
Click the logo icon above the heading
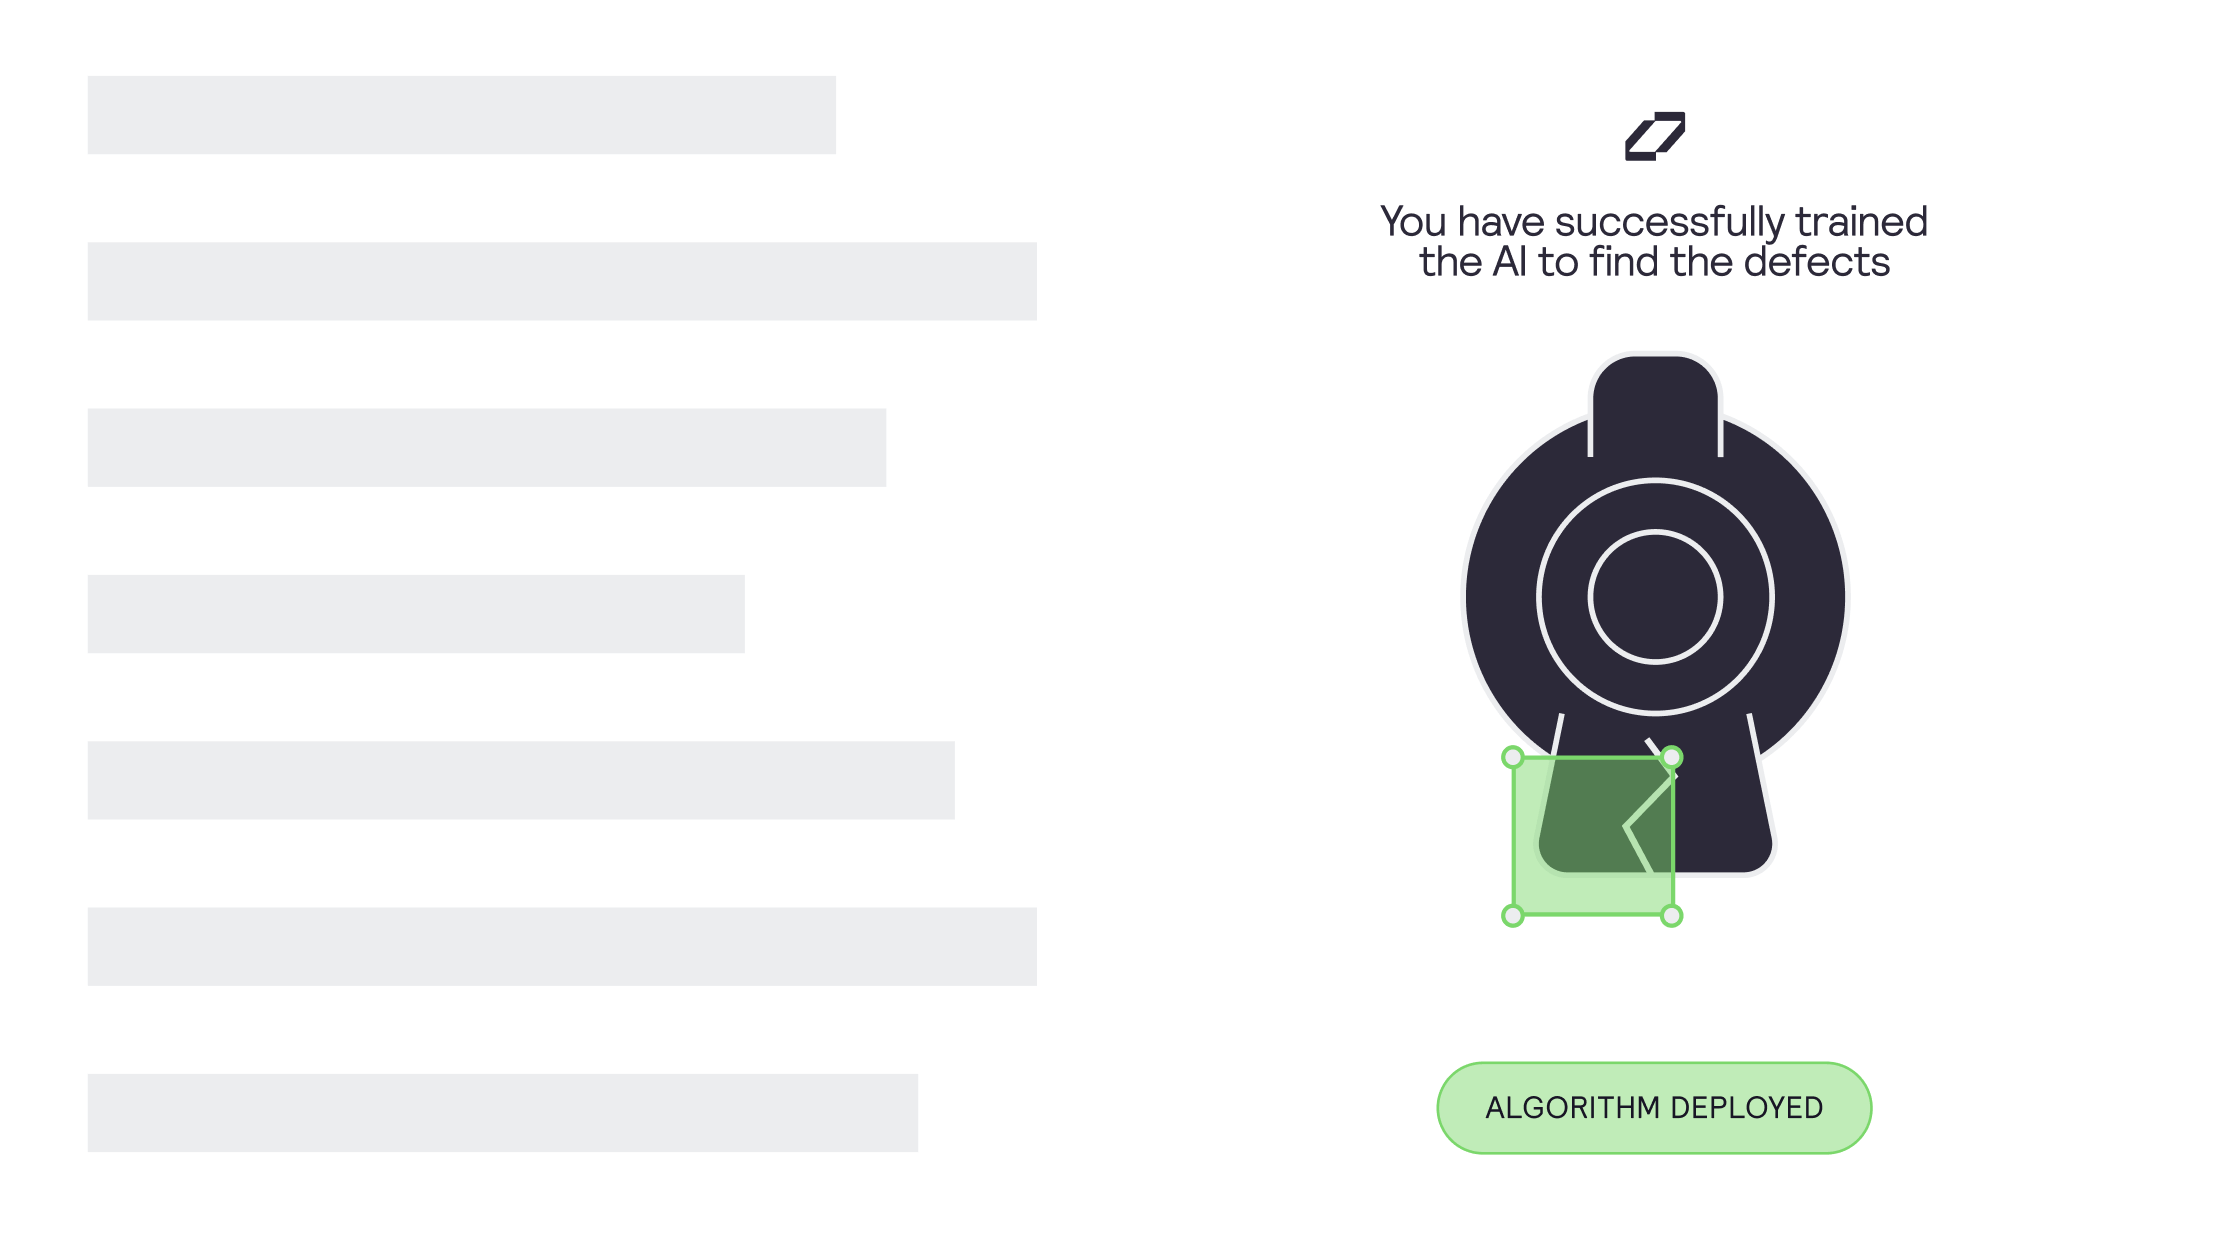[1655, 136]
